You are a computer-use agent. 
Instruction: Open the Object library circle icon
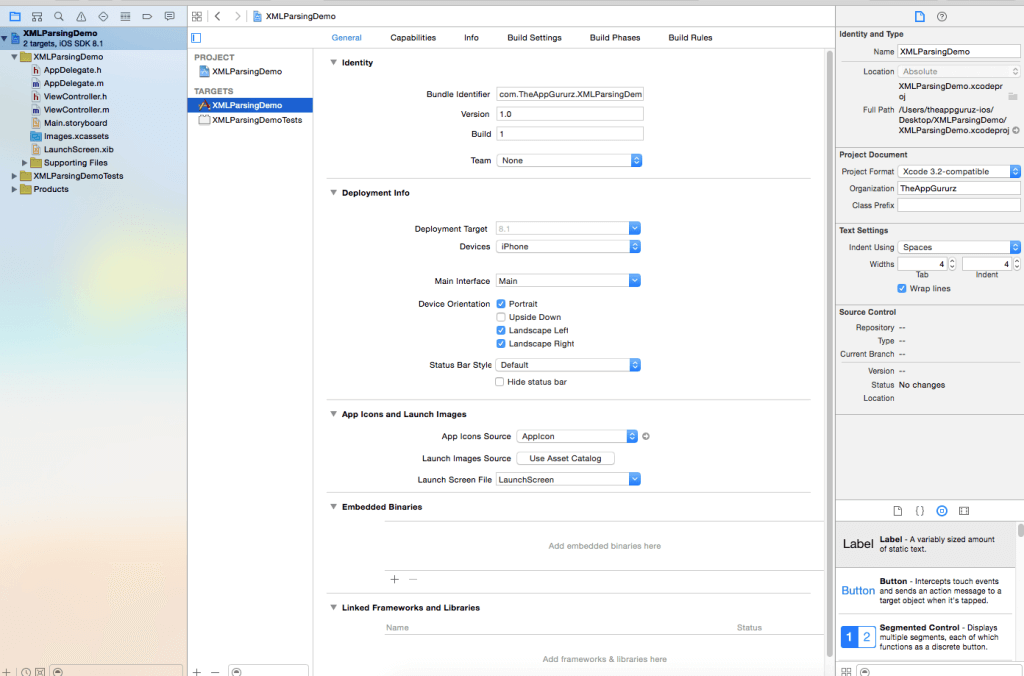[942, 511]
